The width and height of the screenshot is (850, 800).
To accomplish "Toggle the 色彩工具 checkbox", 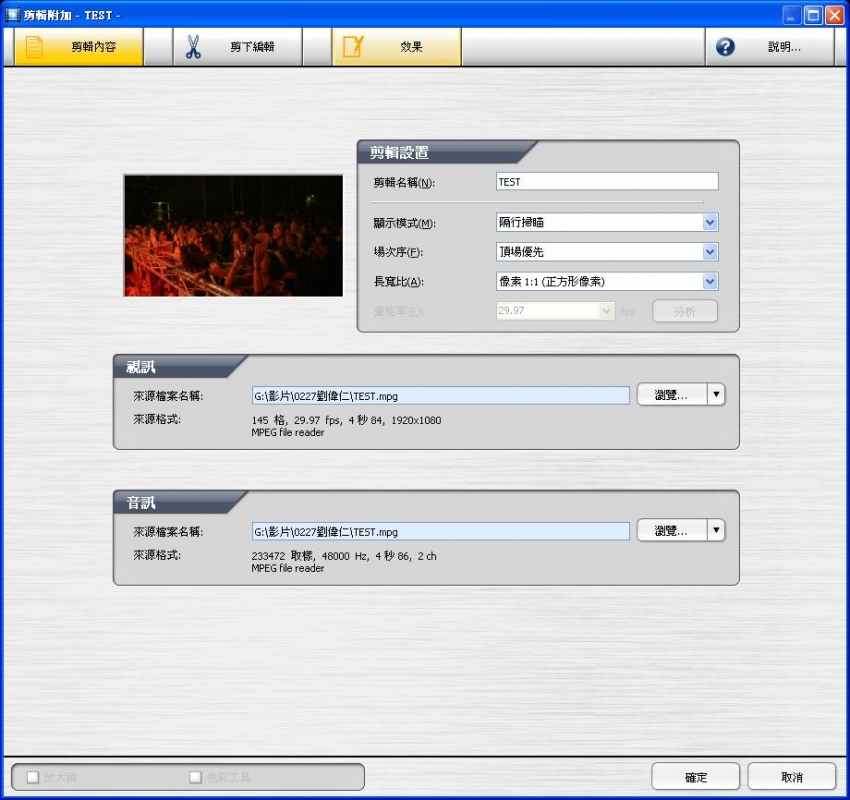I will pos(196,777).
